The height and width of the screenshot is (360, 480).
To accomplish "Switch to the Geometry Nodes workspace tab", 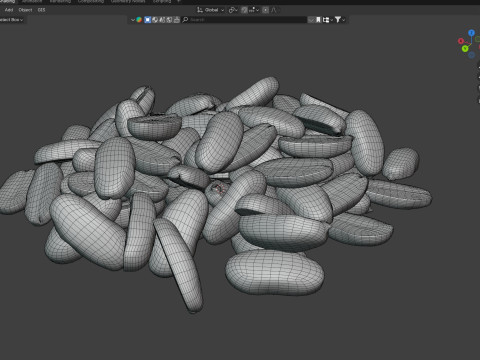I will [x=128, y=1].
